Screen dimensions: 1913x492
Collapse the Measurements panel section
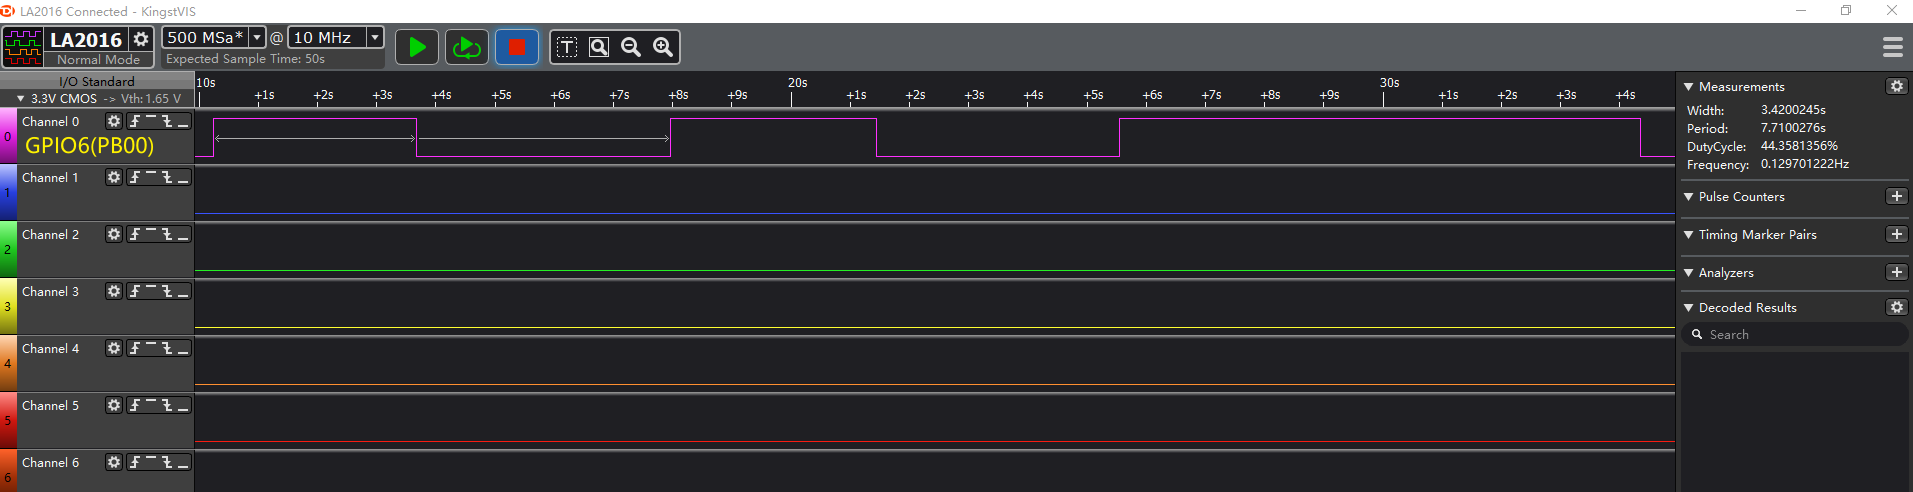click(x=1689, y=87)
